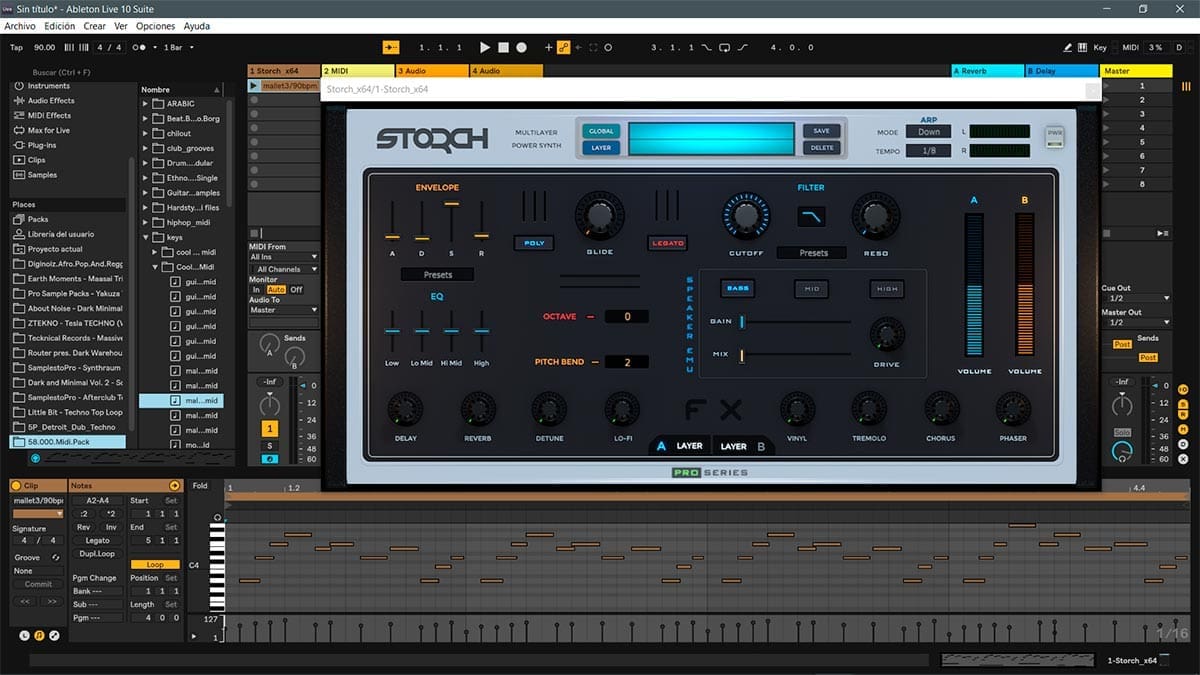Open the MIDI Effects browser category
The image size is (1200, 675).
click(x=49, y=116)
